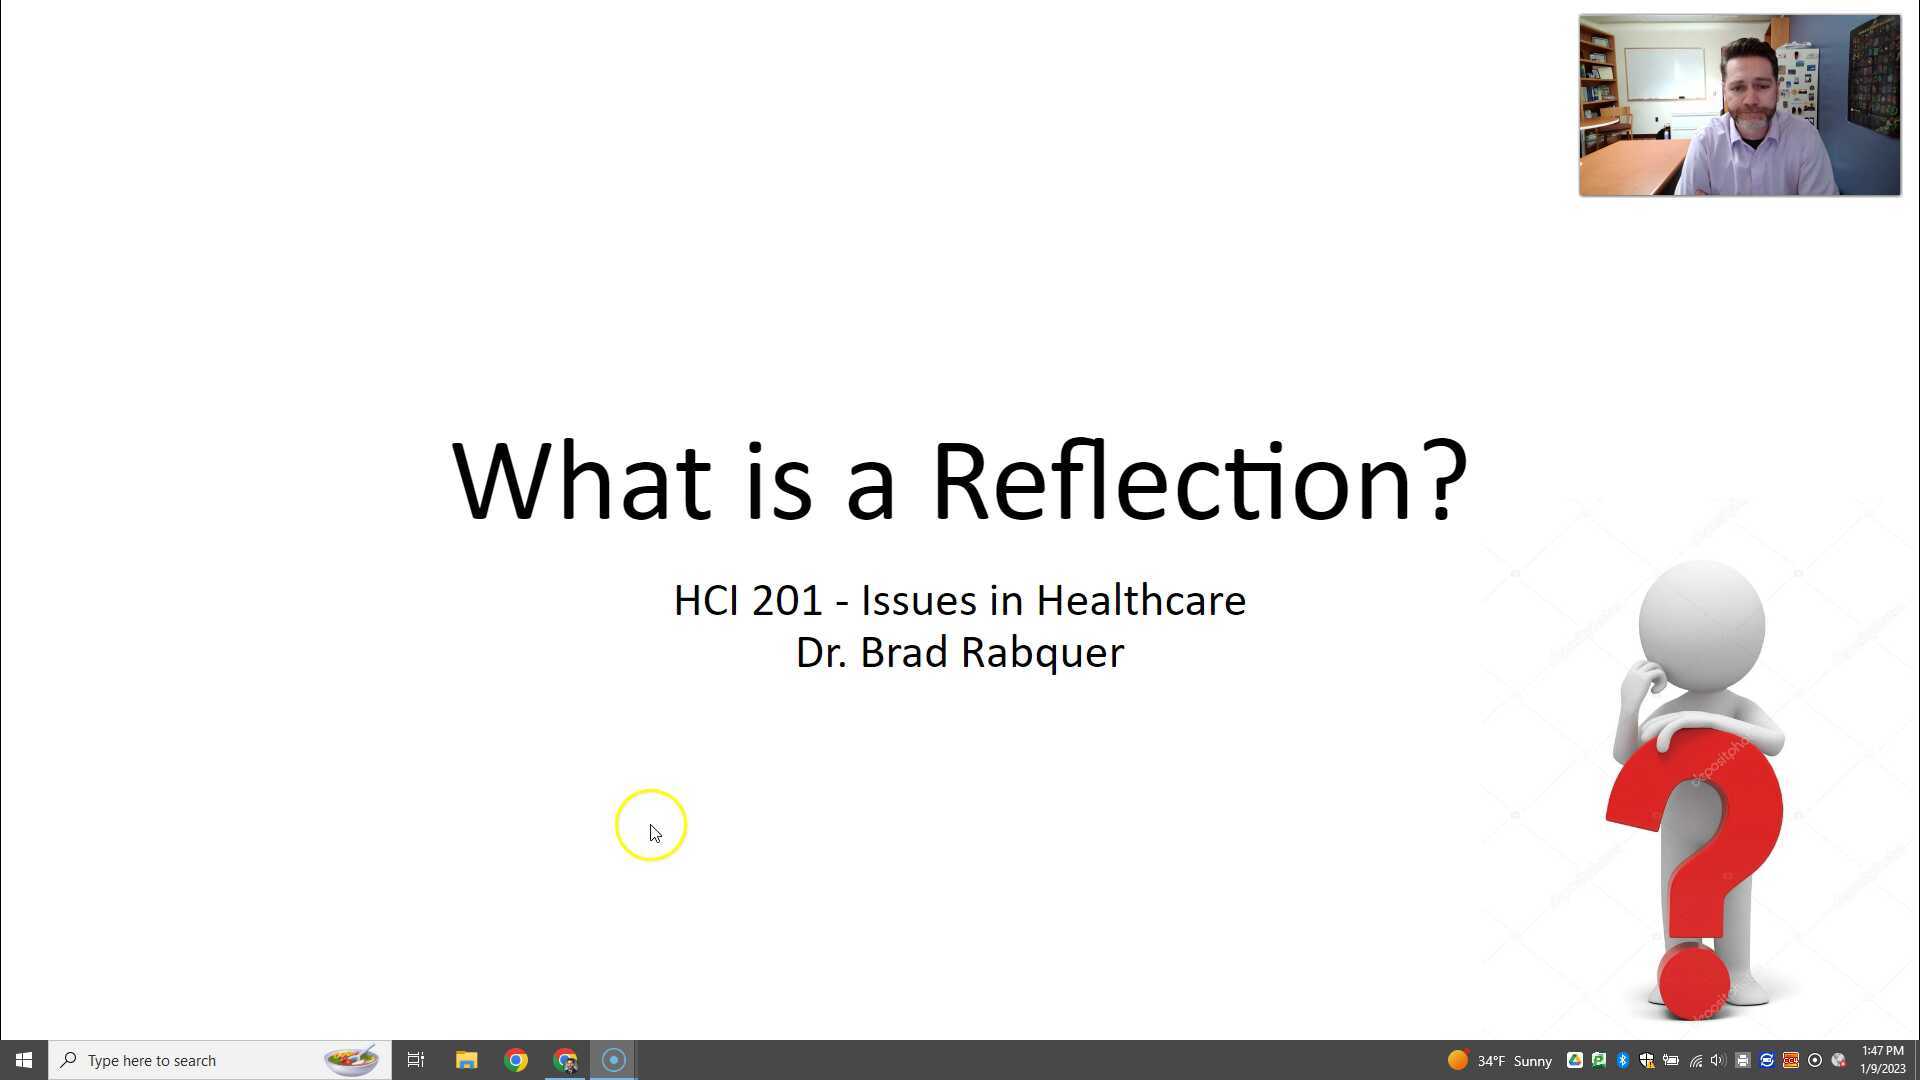Check battery status in the system tray
1920x1080 pixels.
coord(1671,1060)
